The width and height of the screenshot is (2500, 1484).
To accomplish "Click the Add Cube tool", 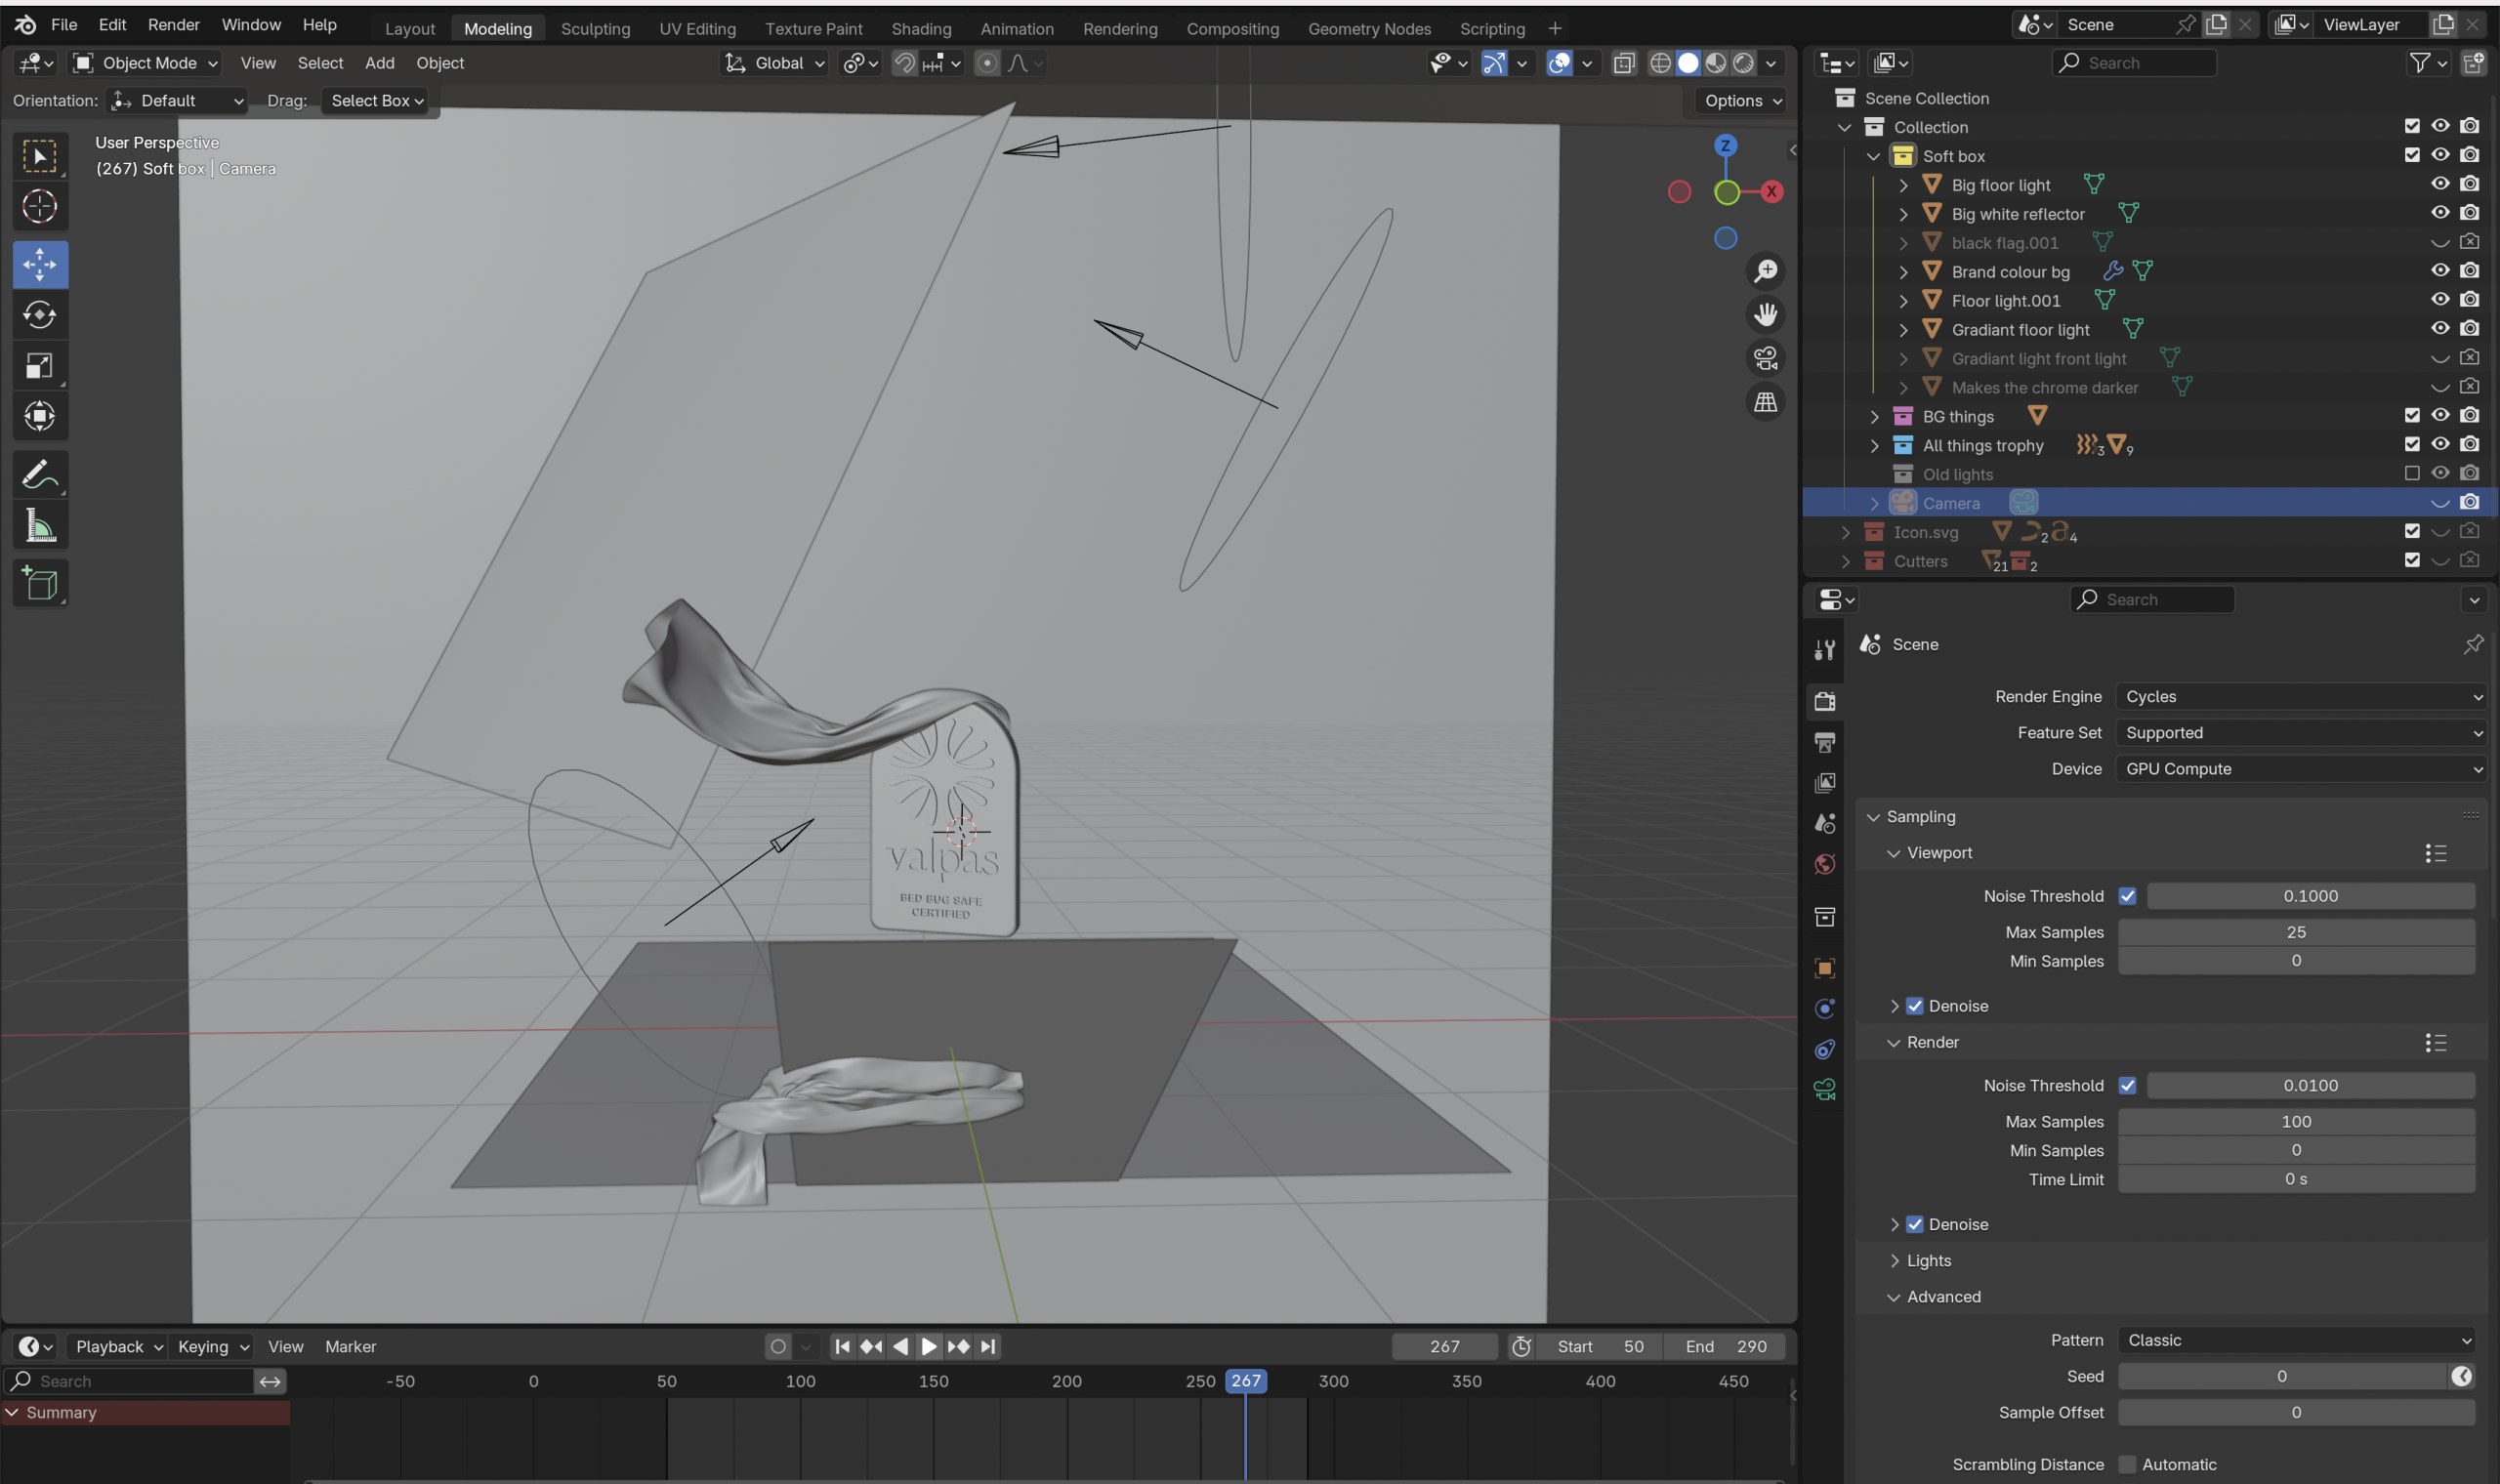I will tap(40, 583).
